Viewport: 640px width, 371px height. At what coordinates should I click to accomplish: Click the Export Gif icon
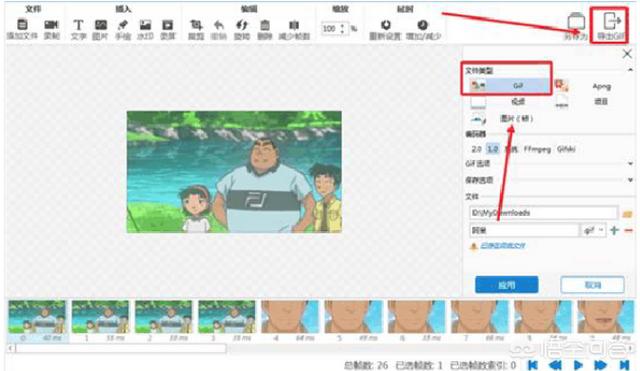click(x=611, y=22)
